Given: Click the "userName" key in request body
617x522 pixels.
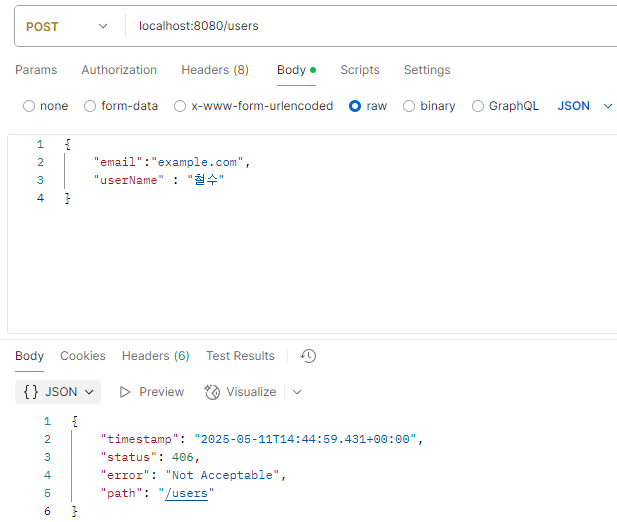Looking at the screenshot, I should coord(128,180).
